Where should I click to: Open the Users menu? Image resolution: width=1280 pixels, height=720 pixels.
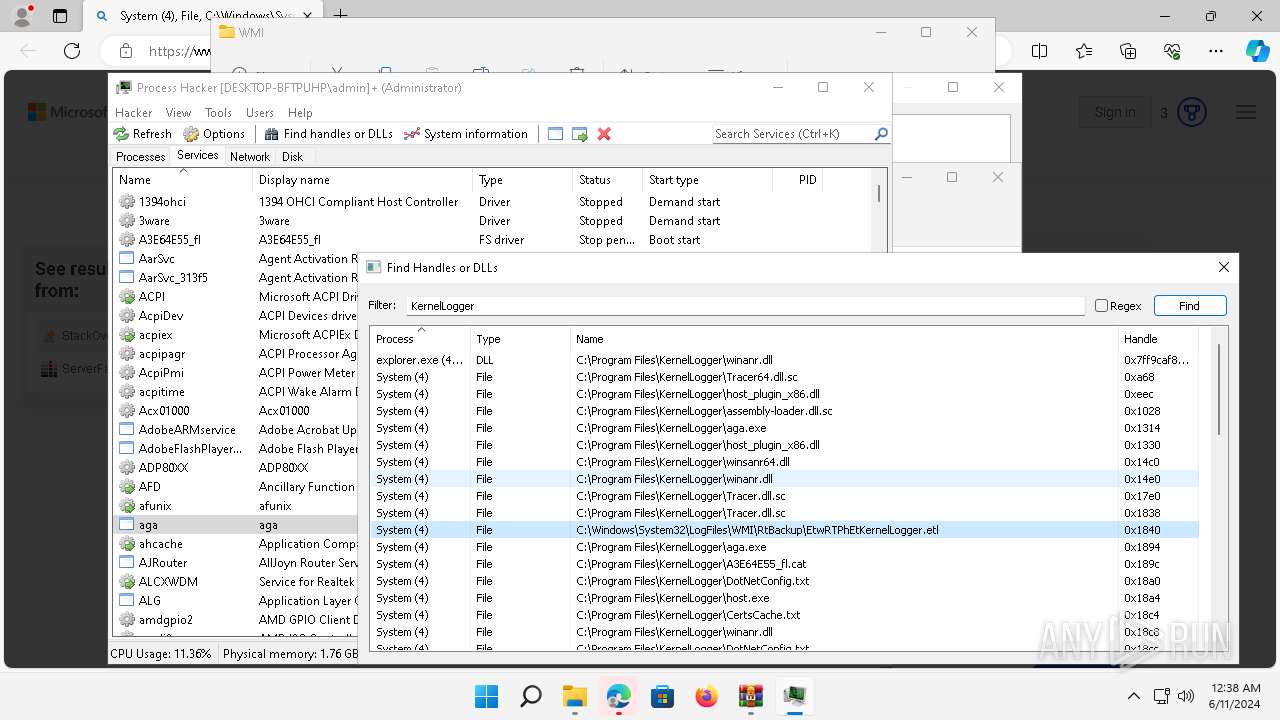coord(260,113)
